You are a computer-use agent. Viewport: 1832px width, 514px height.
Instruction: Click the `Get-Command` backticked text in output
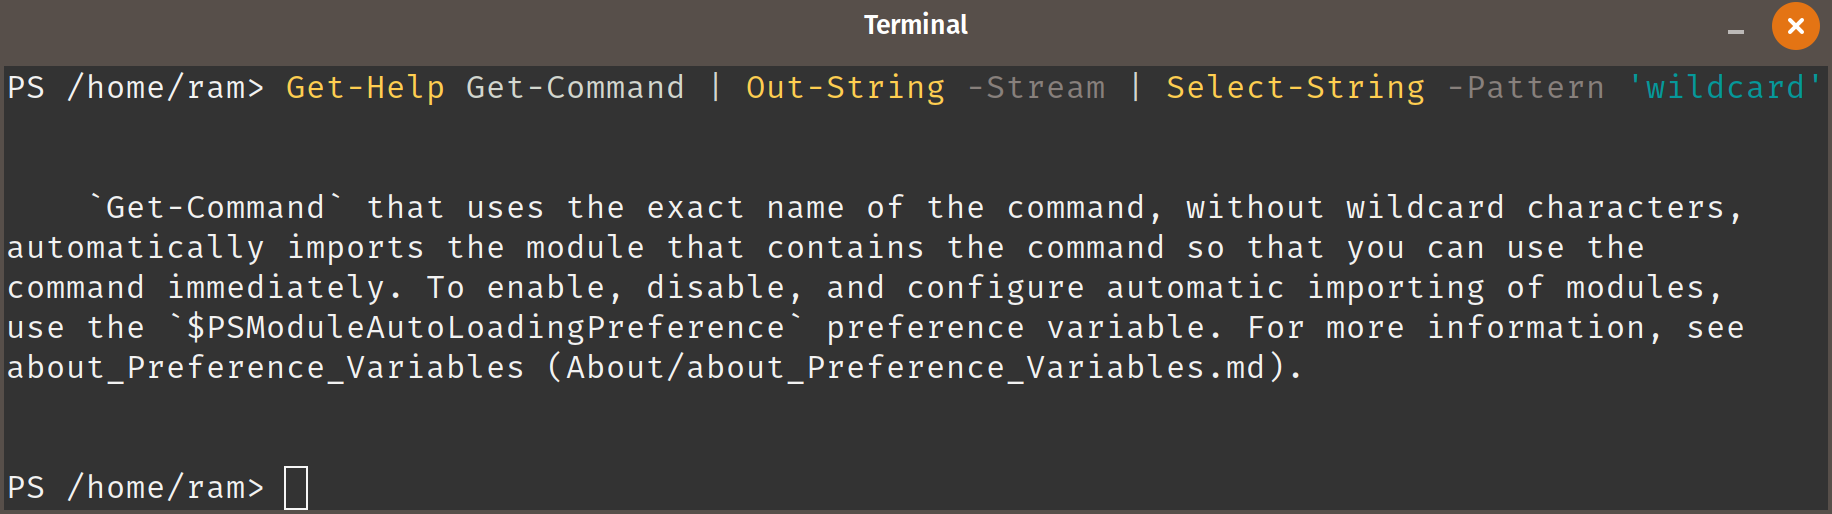[x=216, y=208]
